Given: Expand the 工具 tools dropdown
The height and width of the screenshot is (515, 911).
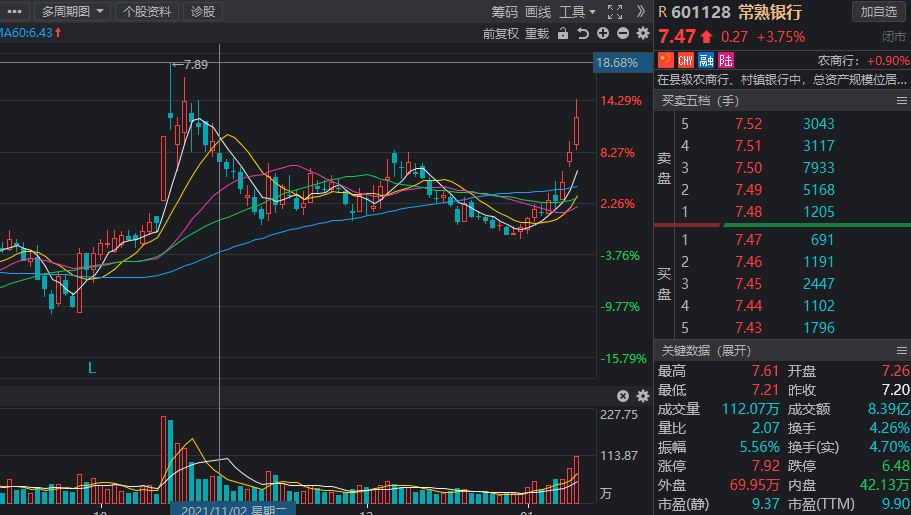Looking at the screenshot, I should click(577, 12).
